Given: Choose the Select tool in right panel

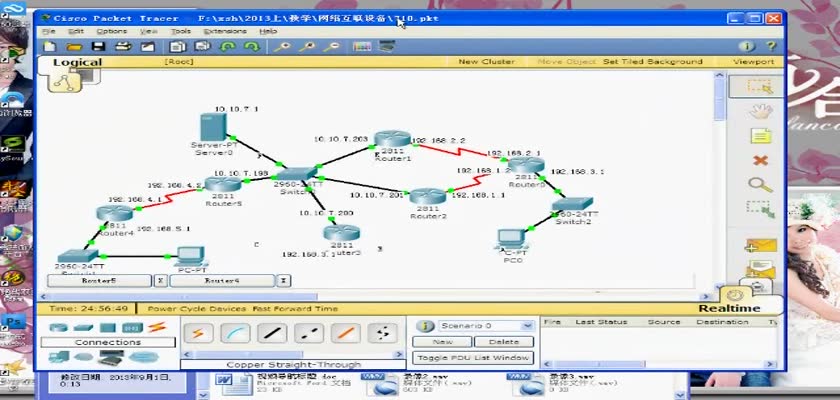Looking at the screenshot, I should [760, 87].
